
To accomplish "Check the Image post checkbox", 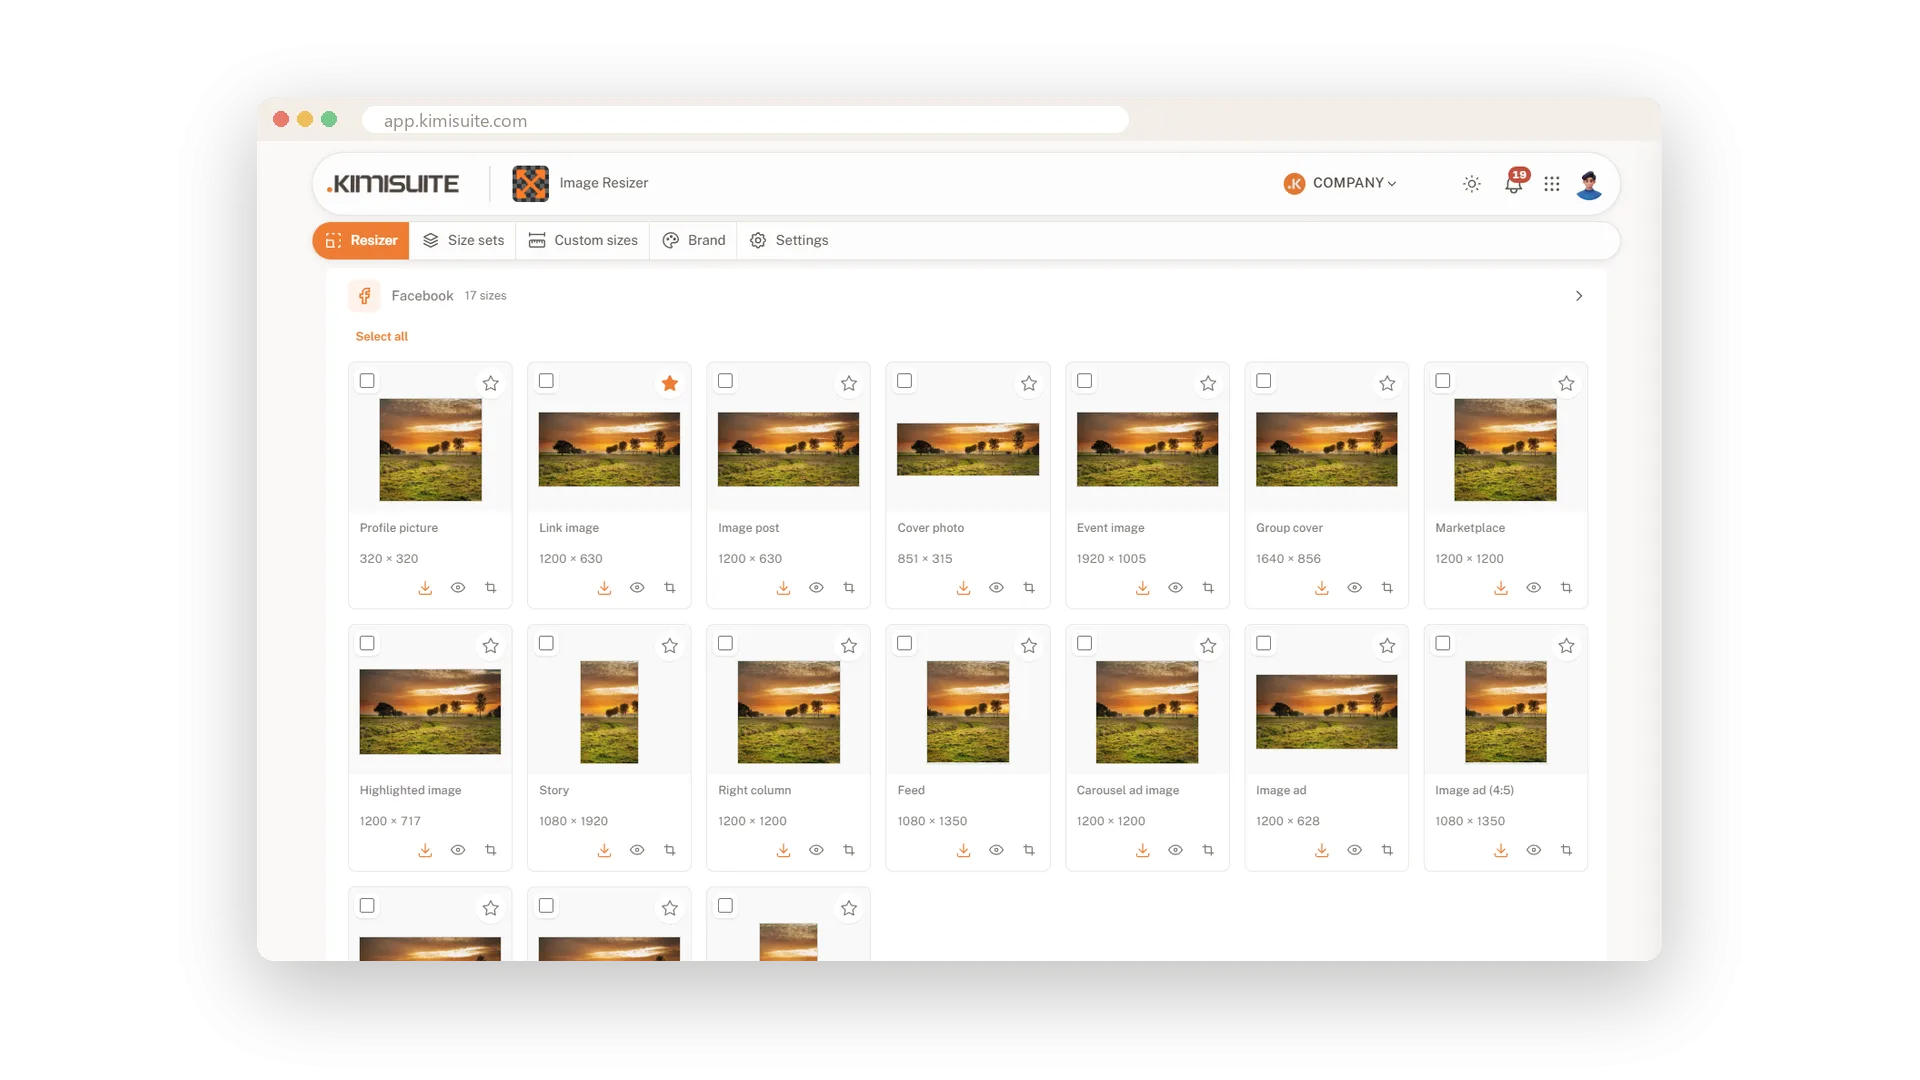I will 725,381.
